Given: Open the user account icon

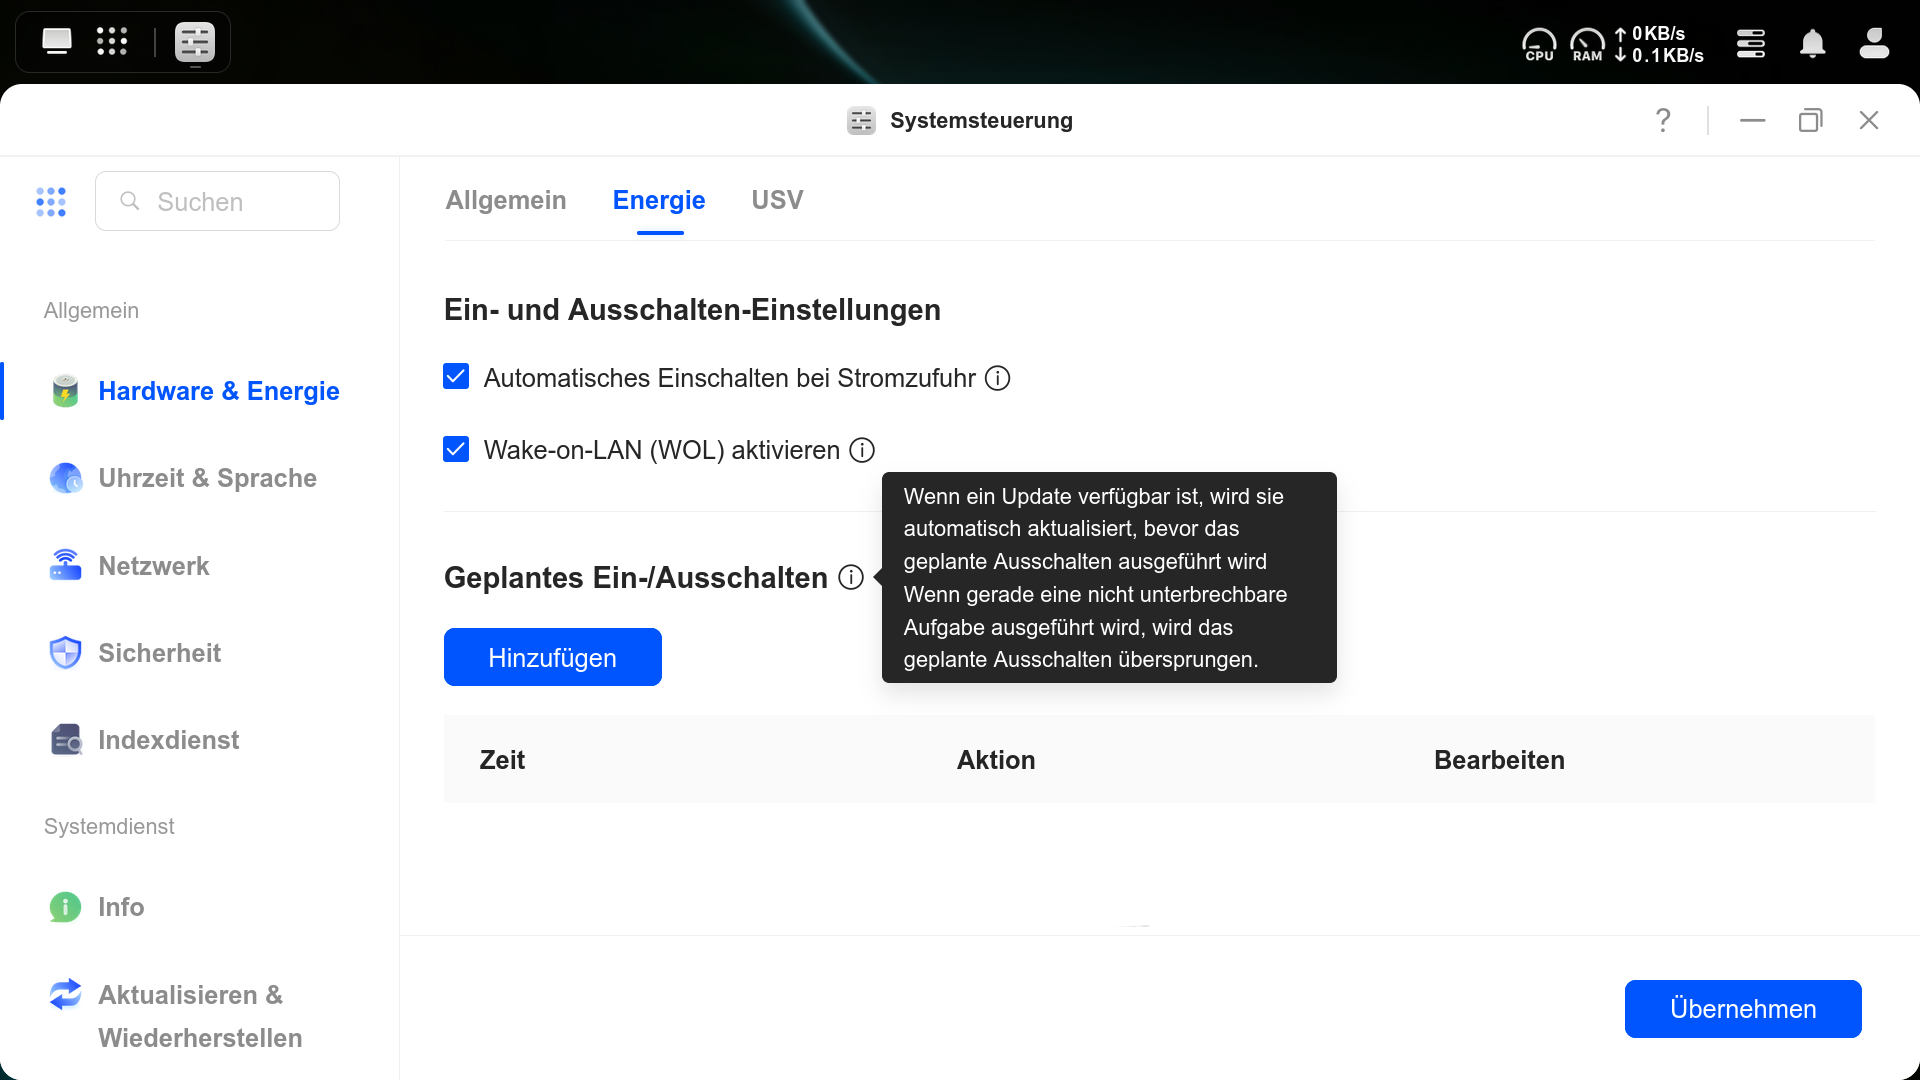Looking at the screenshot, I should [1873, 44].
